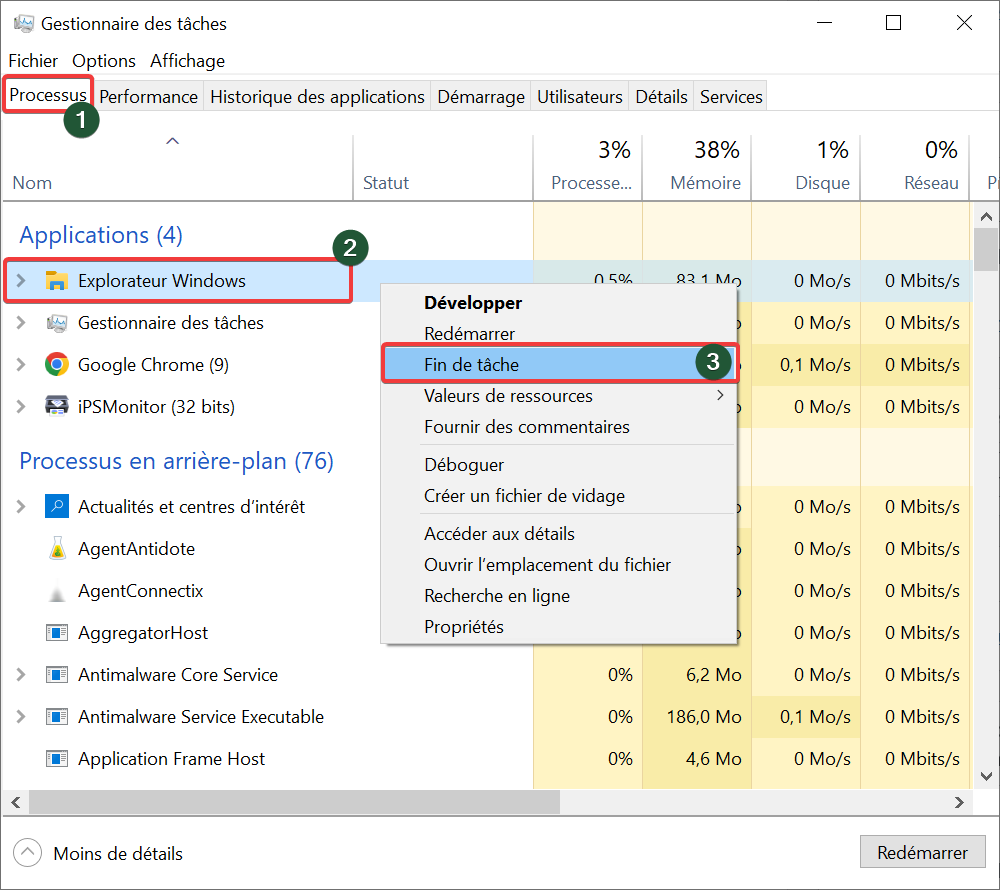Switch to Historique des applications tab
The image size is (1000, 890).
pos(317,96)
